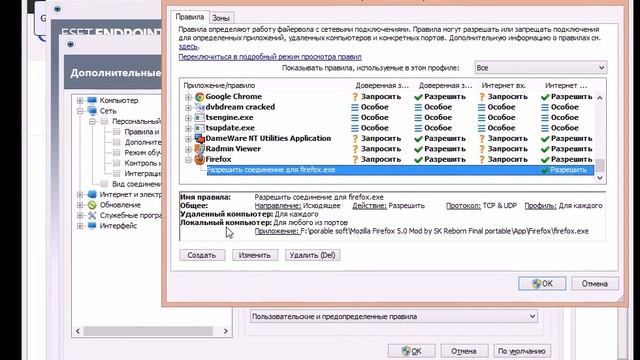Click the Создать button
This screenshot has height=360, width=640.
tap(202, 255)
